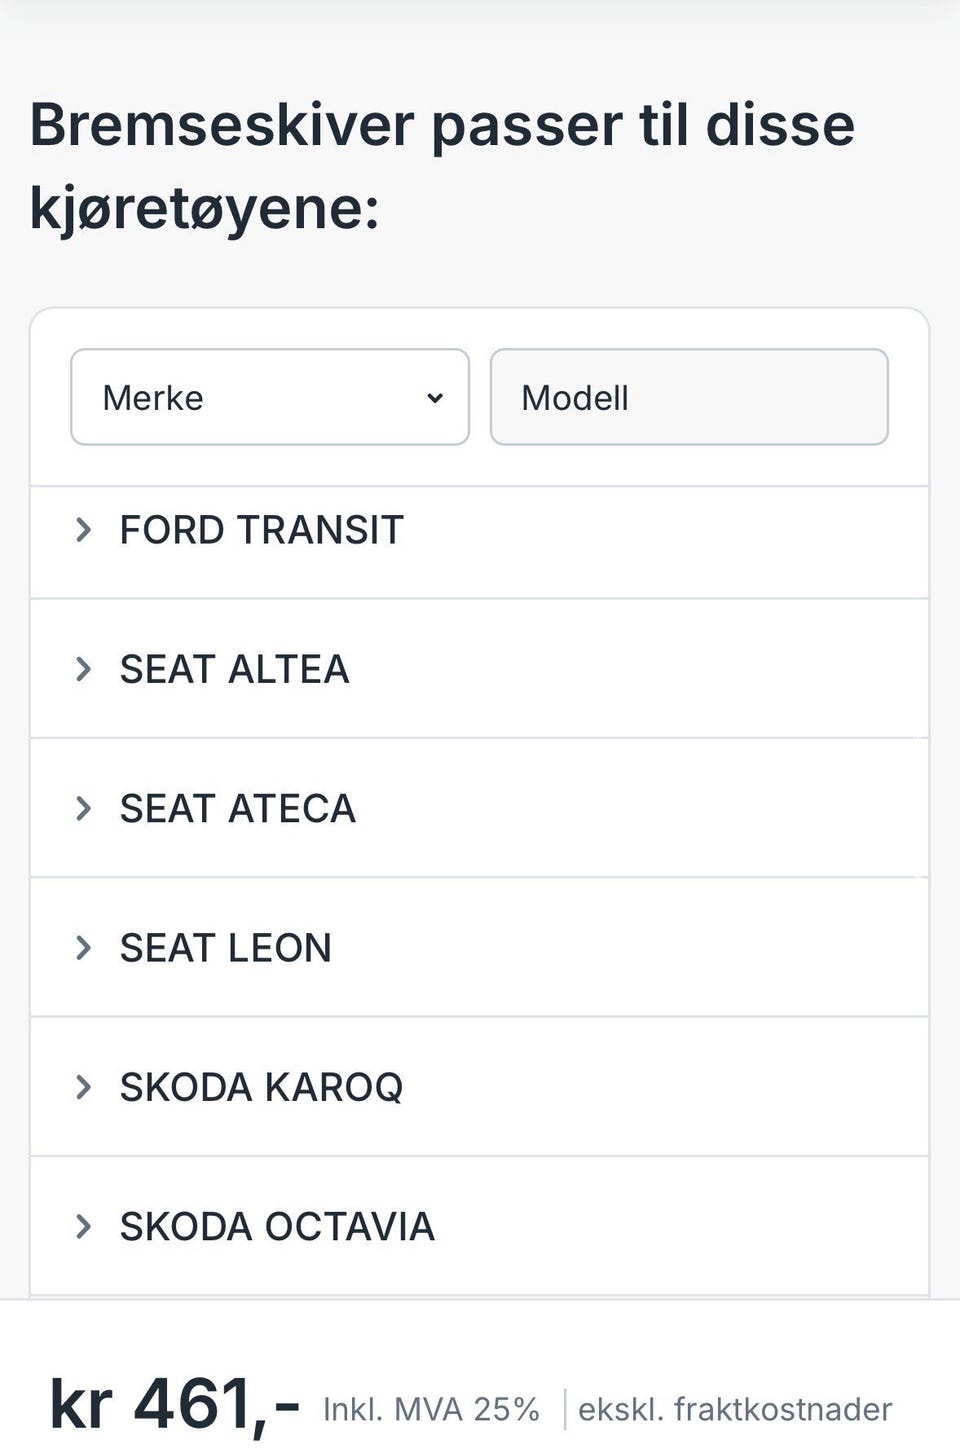Expand SEAT ATECA using its chevron
Viewport: 960px width, 1453px height.
(x=84, y=808)
